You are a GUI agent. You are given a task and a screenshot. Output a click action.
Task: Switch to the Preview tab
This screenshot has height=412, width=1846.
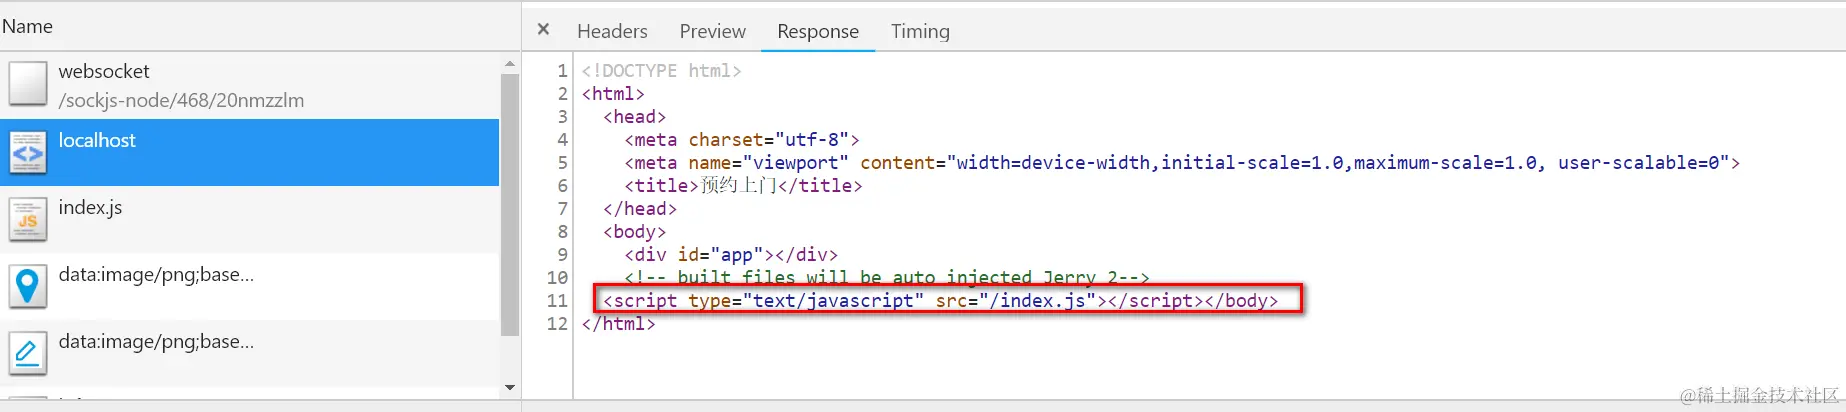pyautogui.click(x=712, y=31)
